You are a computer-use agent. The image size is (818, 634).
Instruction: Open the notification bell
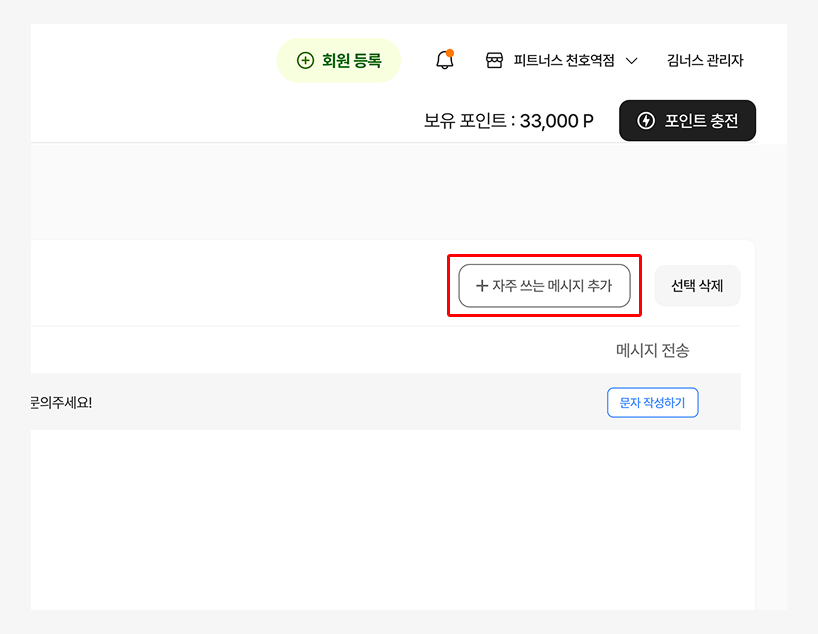[444, 60]
